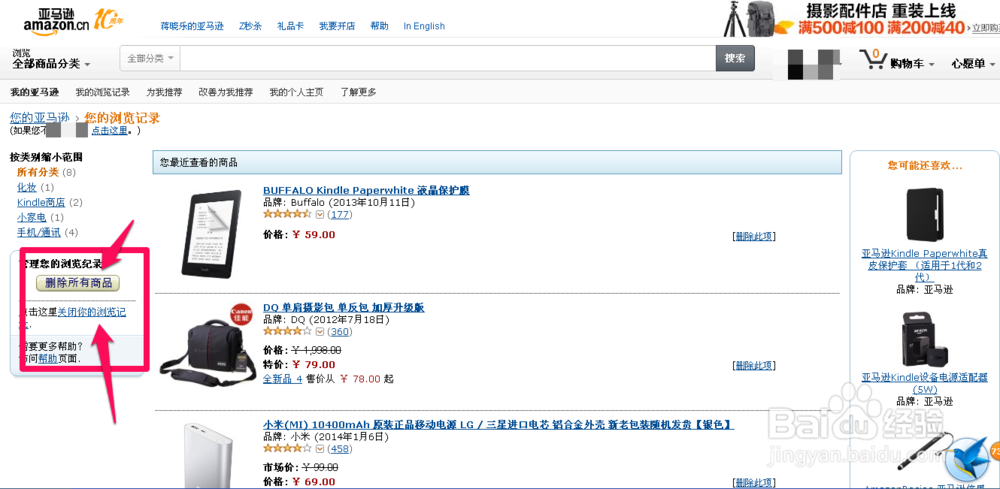This screenshot has width=1000, height=489.
Task: Open the Kindle leather case thumbnail
Action: pos(925,215)
